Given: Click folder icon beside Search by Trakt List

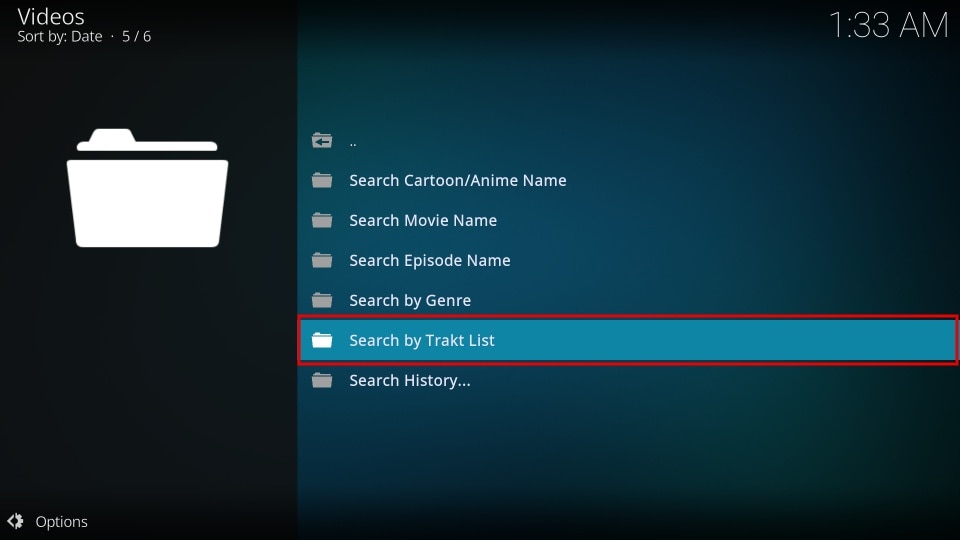Looking at the screenshot, I should [321, 340].
